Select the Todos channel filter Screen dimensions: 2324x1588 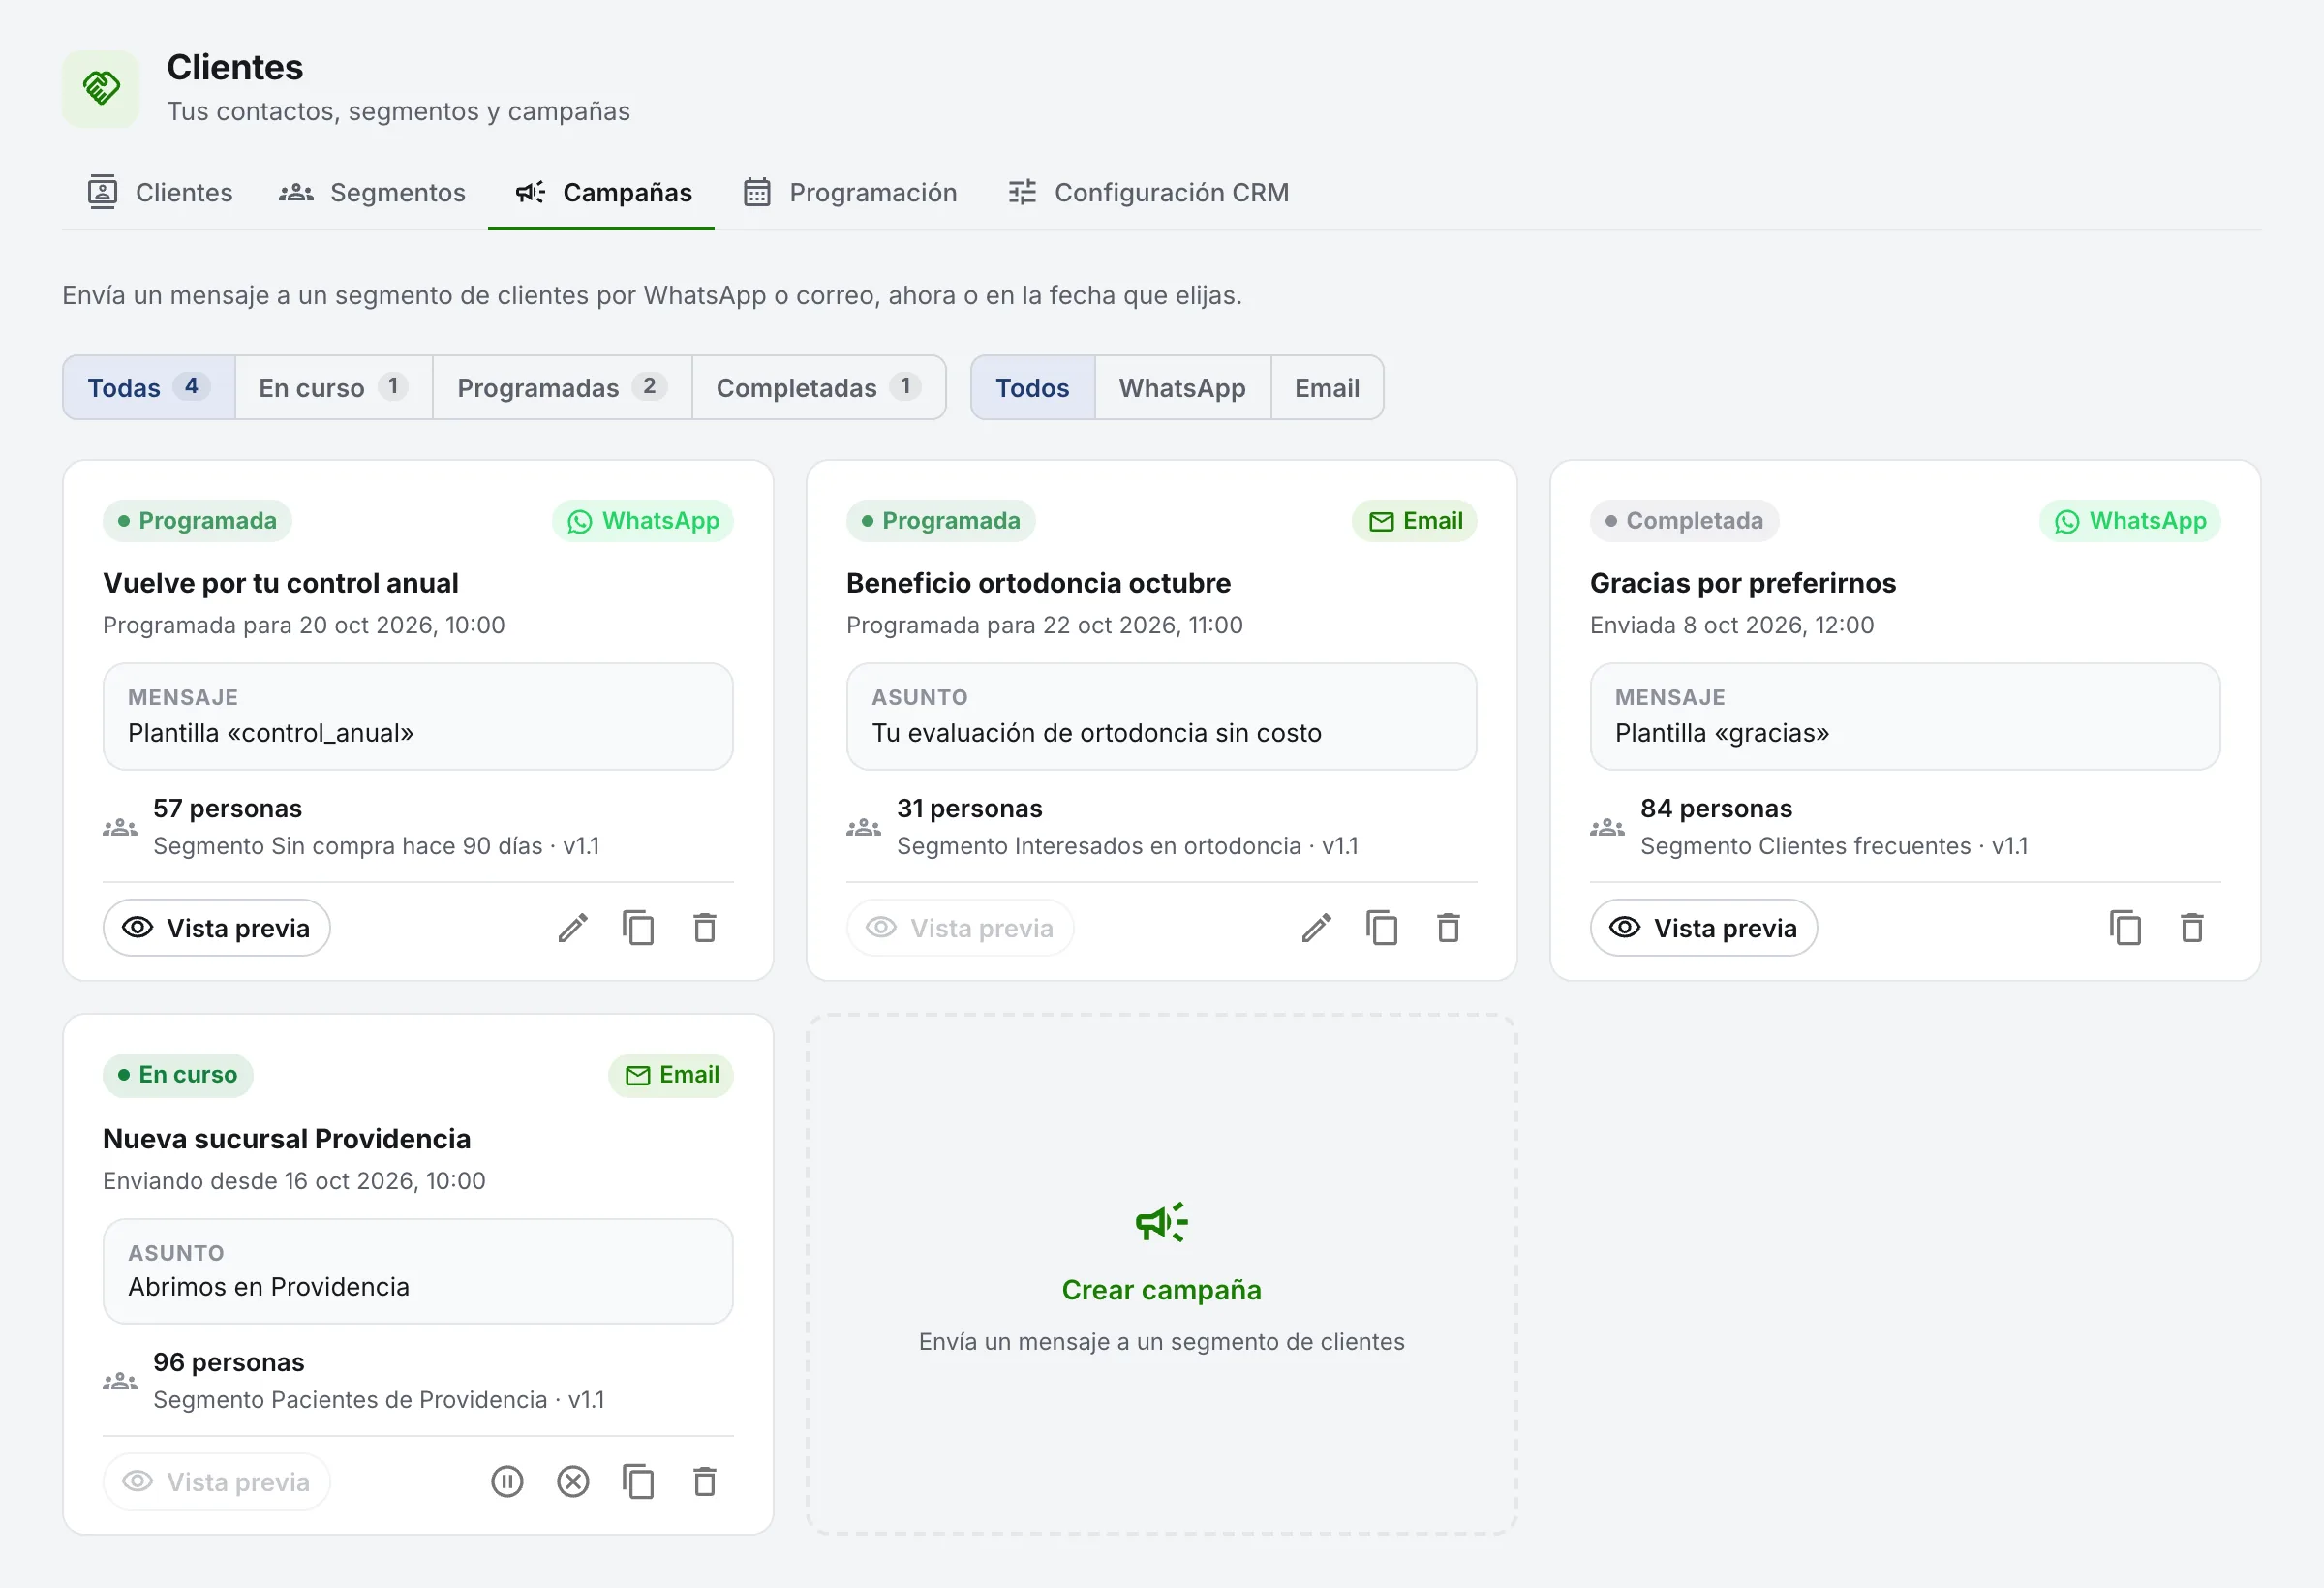point(1033,388)
